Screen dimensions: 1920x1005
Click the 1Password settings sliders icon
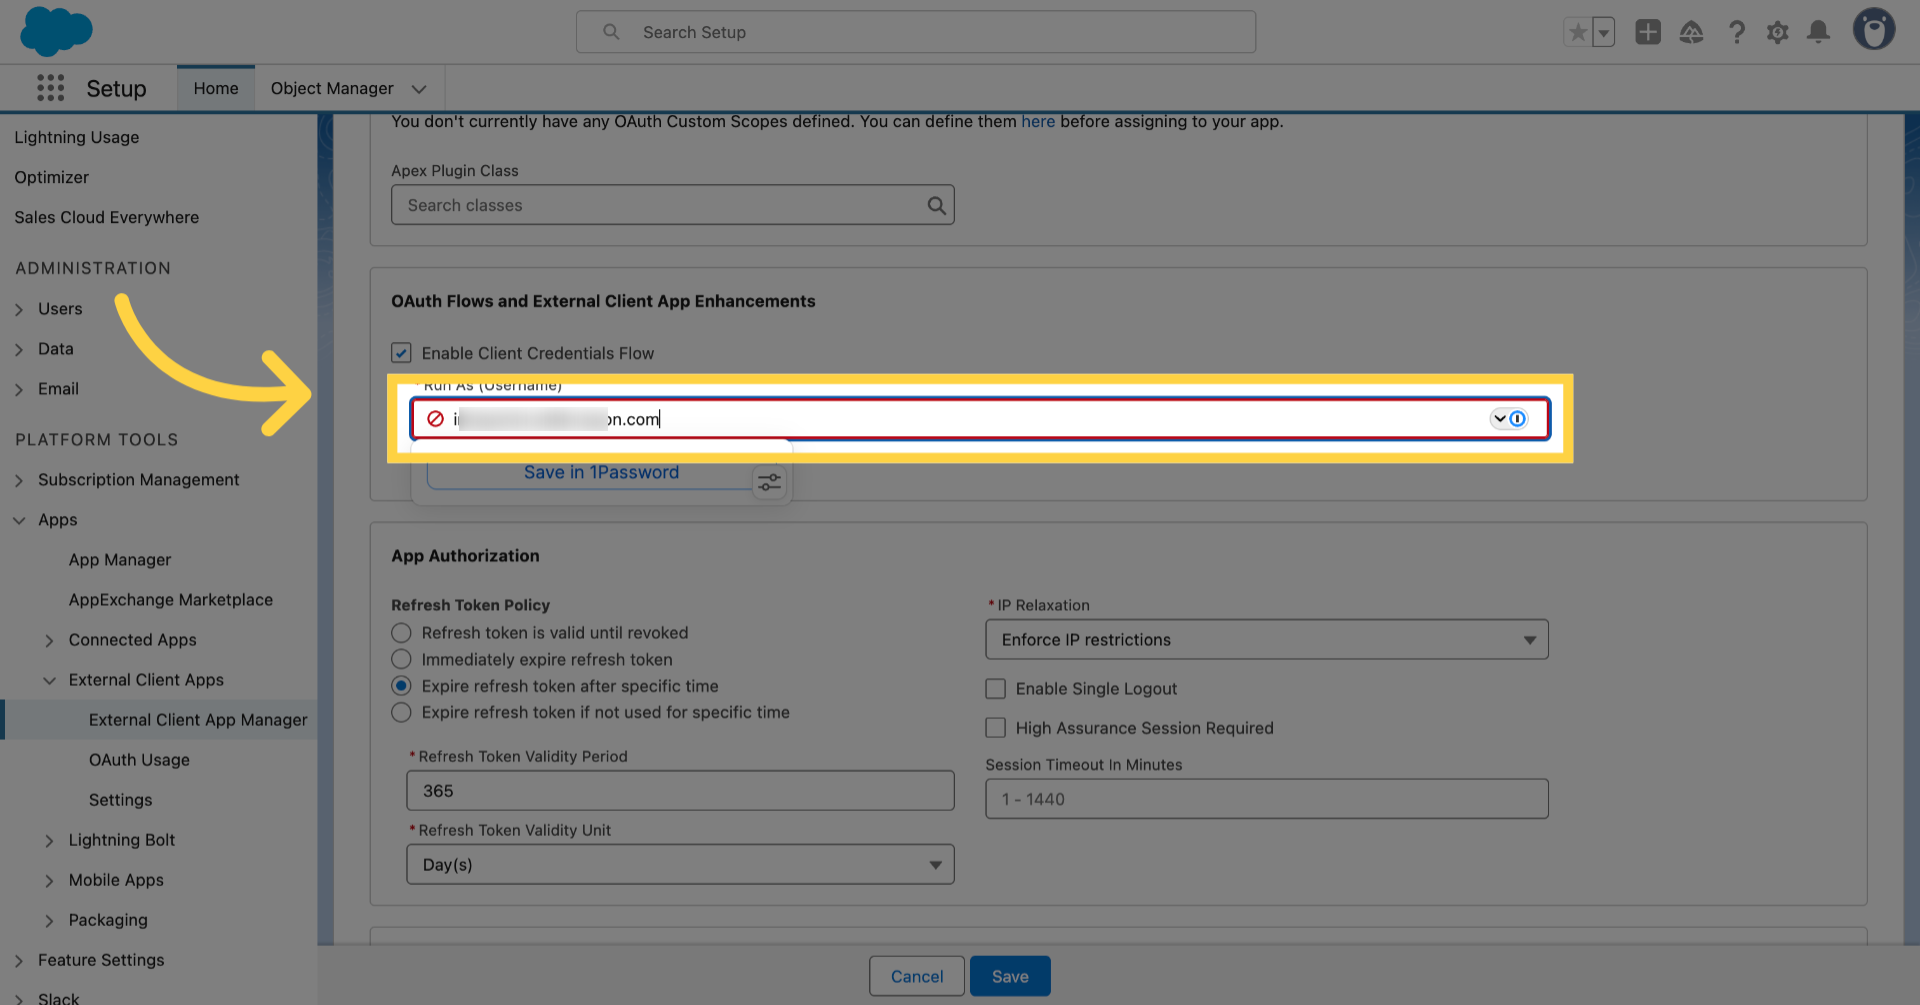click(x=769, y=483)
